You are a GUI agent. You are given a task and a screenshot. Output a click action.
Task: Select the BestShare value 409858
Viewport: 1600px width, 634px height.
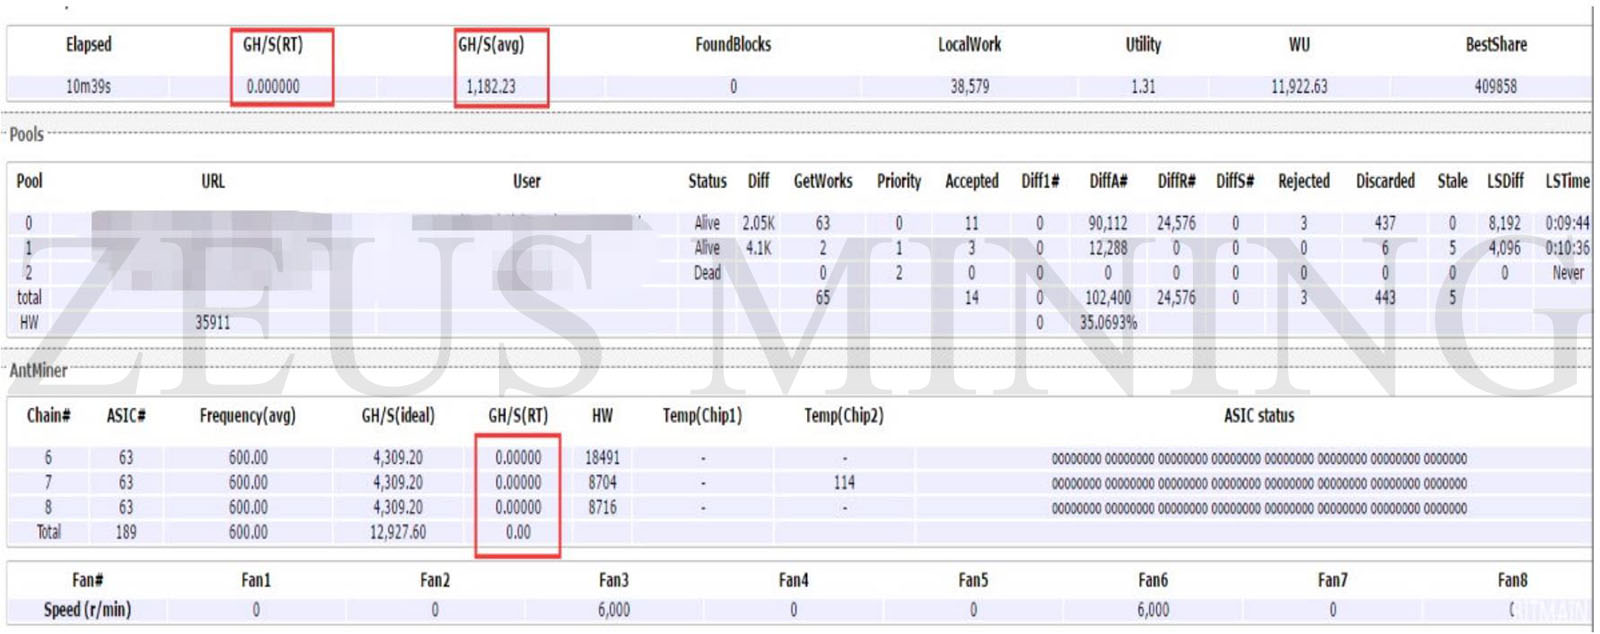click(x=1496, y=87)
